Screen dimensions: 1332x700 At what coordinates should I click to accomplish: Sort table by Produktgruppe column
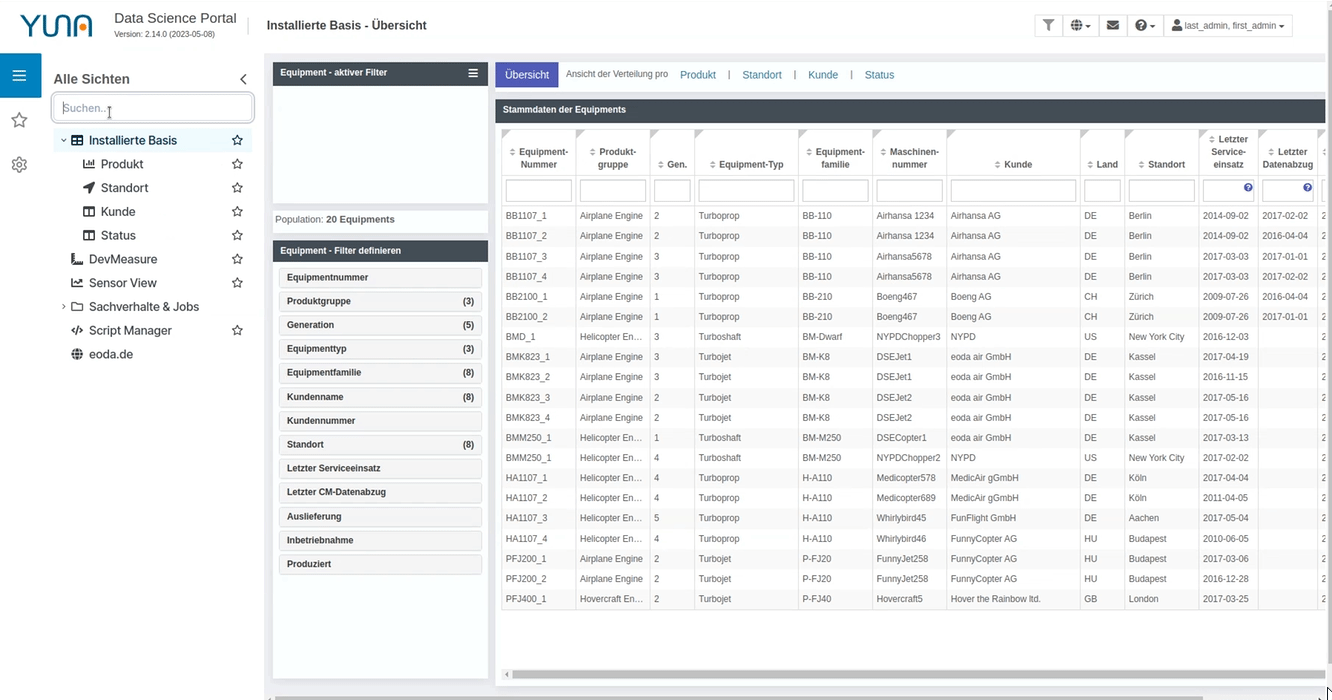pyautogui.click(x=613, y=158)
